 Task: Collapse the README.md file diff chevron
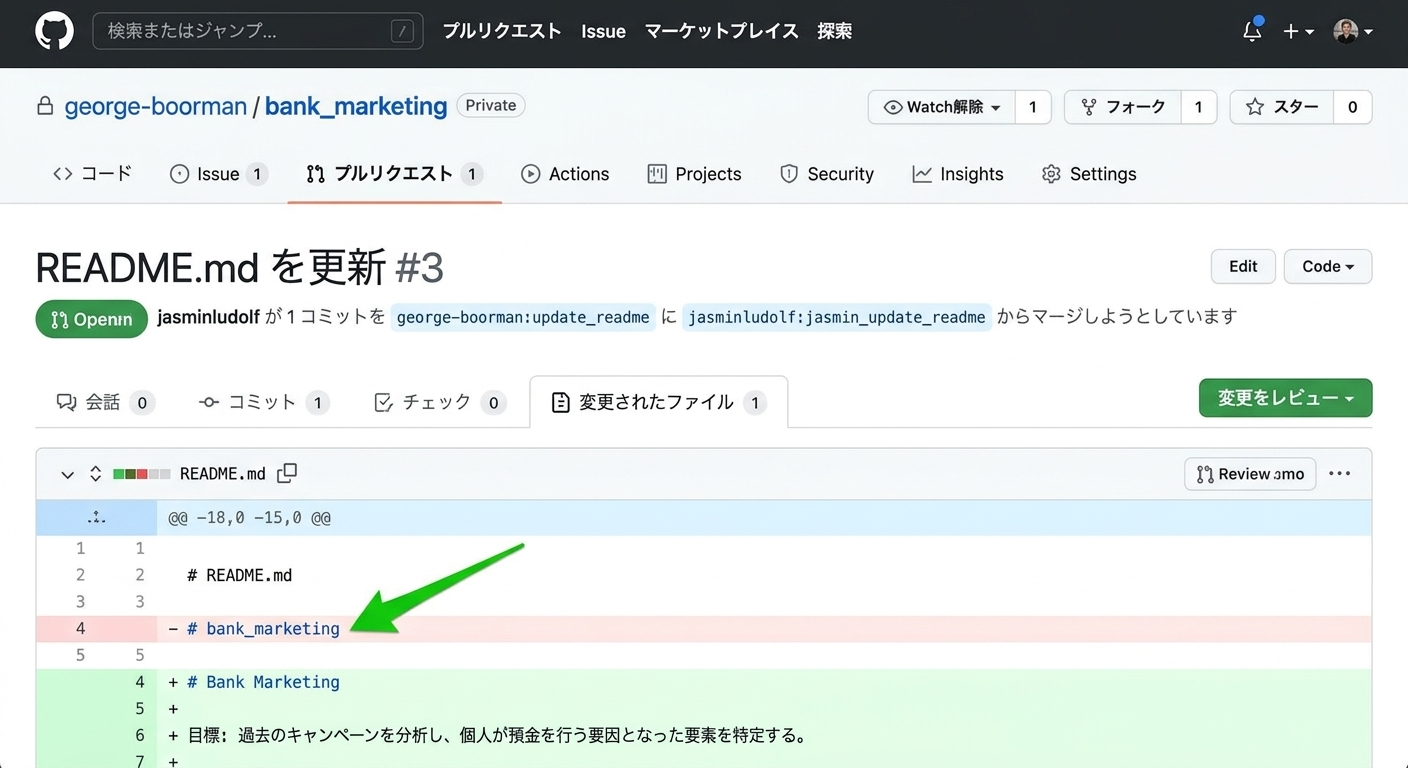click(x=67, y=474)
